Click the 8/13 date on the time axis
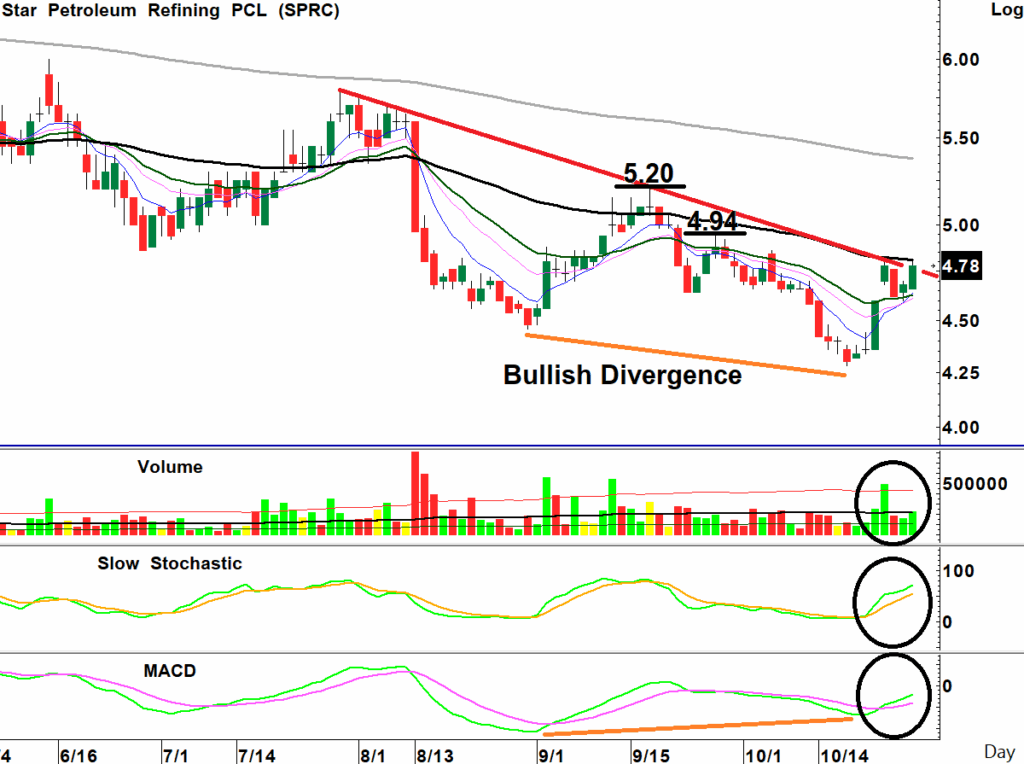Viewport: 1024px width, 764px height. (434, 750)
